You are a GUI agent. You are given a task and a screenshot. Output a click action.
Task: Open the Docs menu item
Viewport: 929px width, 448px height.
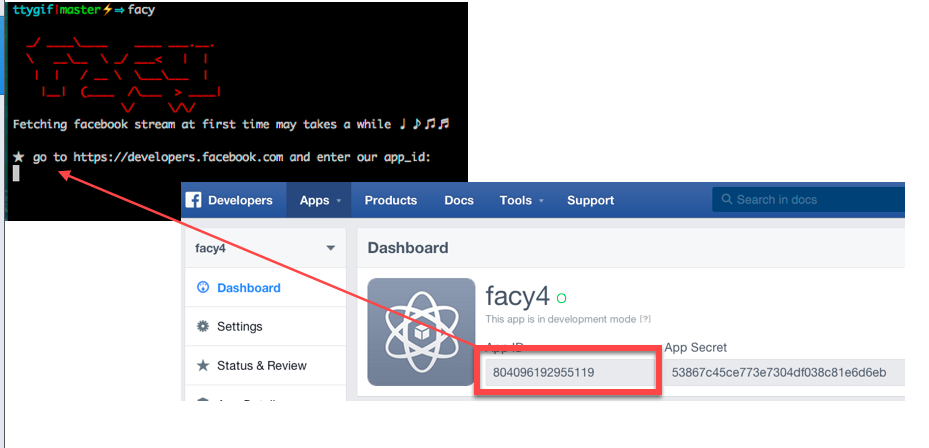(459, 200)
